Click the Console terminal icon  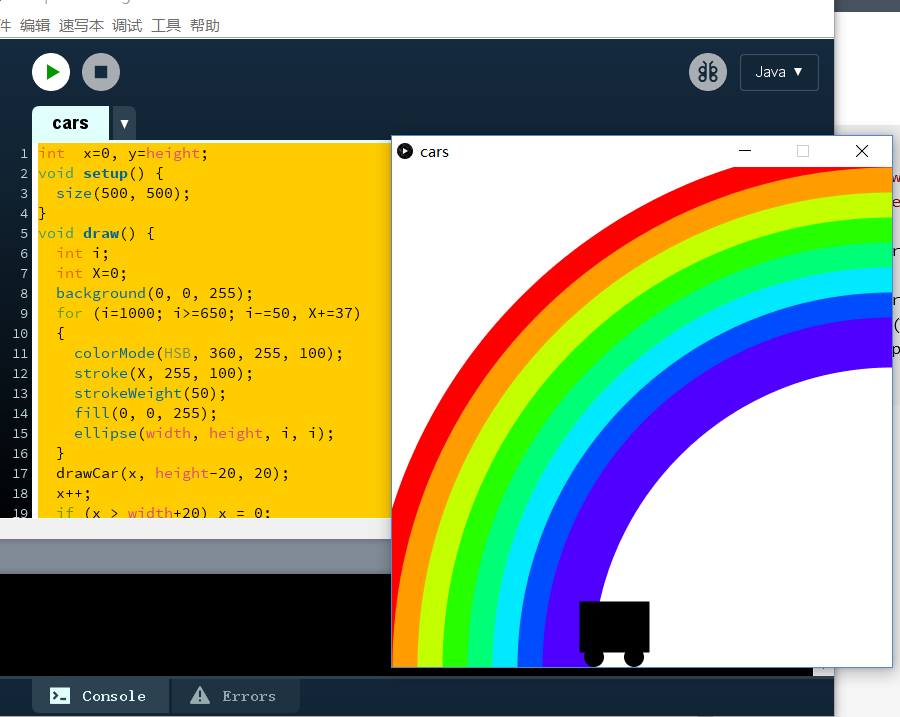pos(60,696)
